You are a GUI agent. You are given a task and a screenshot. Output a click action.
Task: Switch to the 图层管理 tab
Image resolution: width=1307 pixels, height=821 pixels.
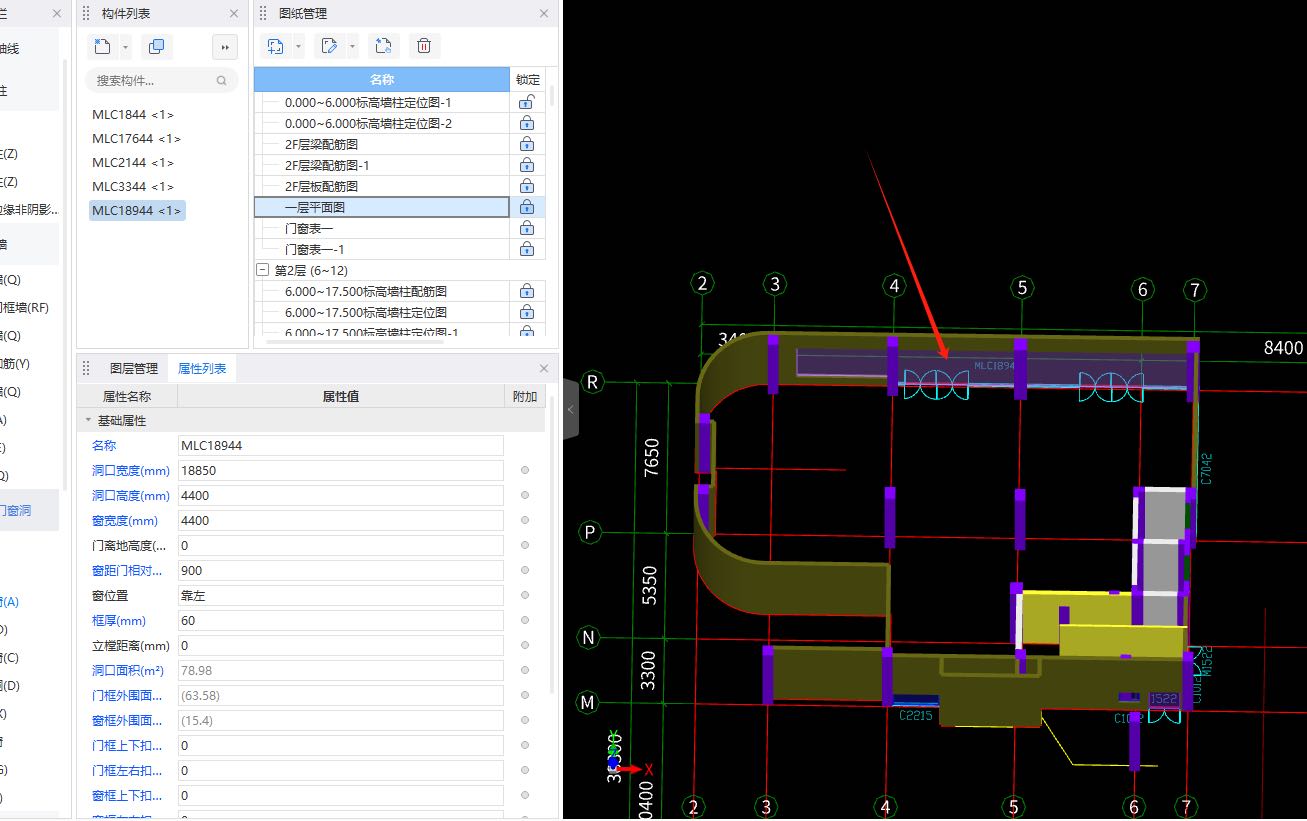[x=134, y=368]
